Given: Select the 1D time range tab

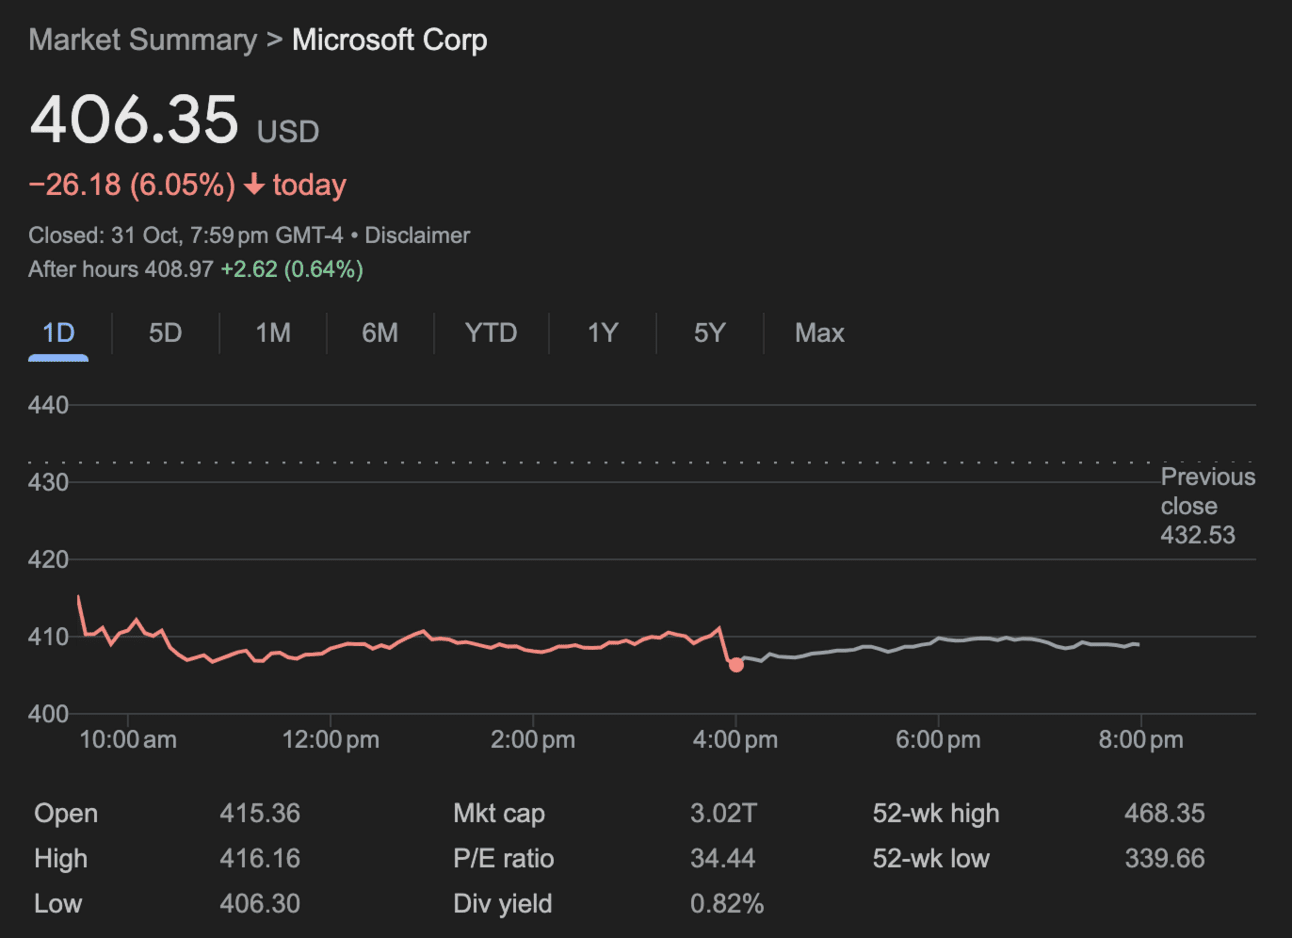Looking at the screenshot, I should pyautogui.click(x=58, y=333).
